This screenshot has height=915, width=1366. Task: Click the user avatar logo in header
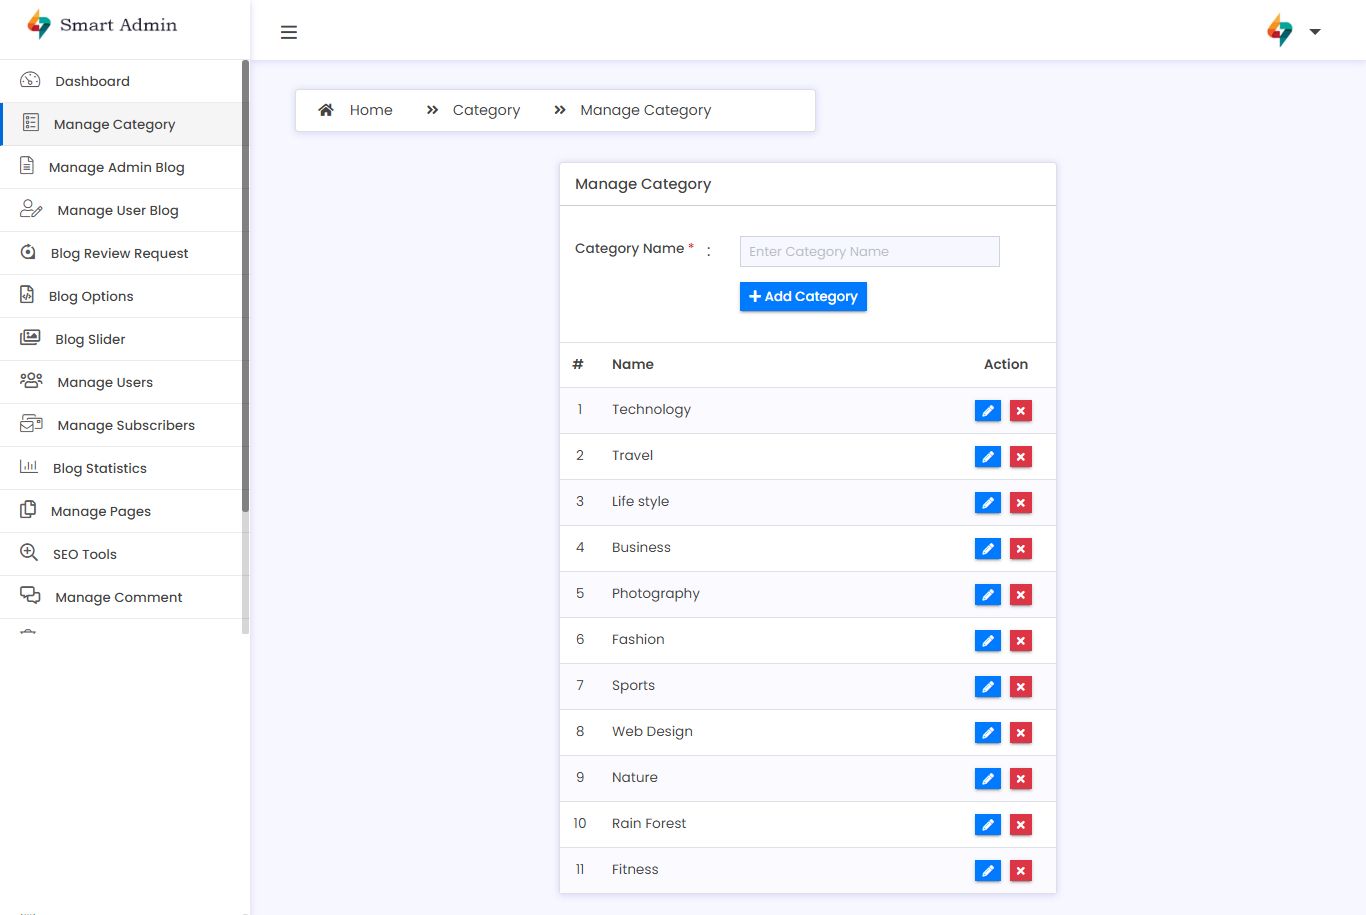[x=1279, y=30]
